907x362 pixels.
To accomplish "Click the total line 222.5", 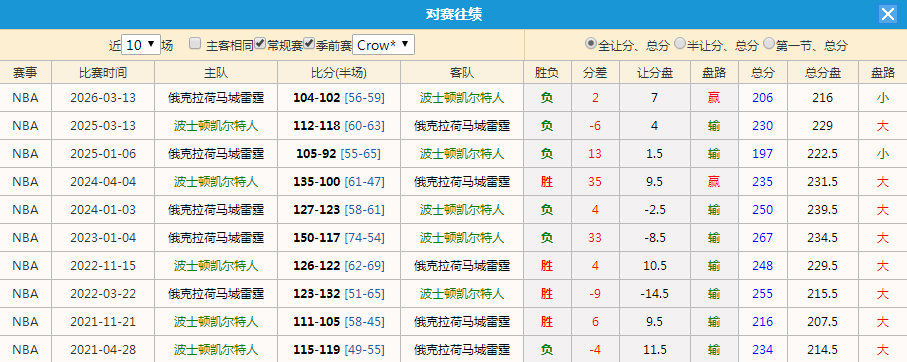I will pos(823,154).
